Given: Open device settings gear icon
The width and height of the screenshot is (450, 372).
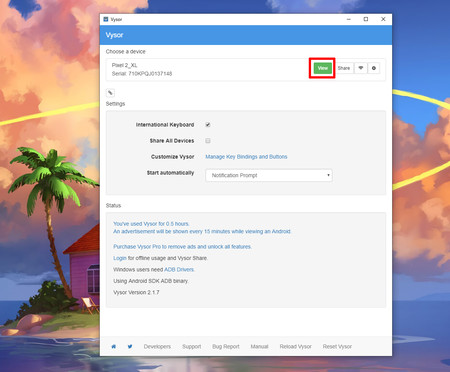Looking at the screenshot, I should pyautogui.click(x=374, y=68).
